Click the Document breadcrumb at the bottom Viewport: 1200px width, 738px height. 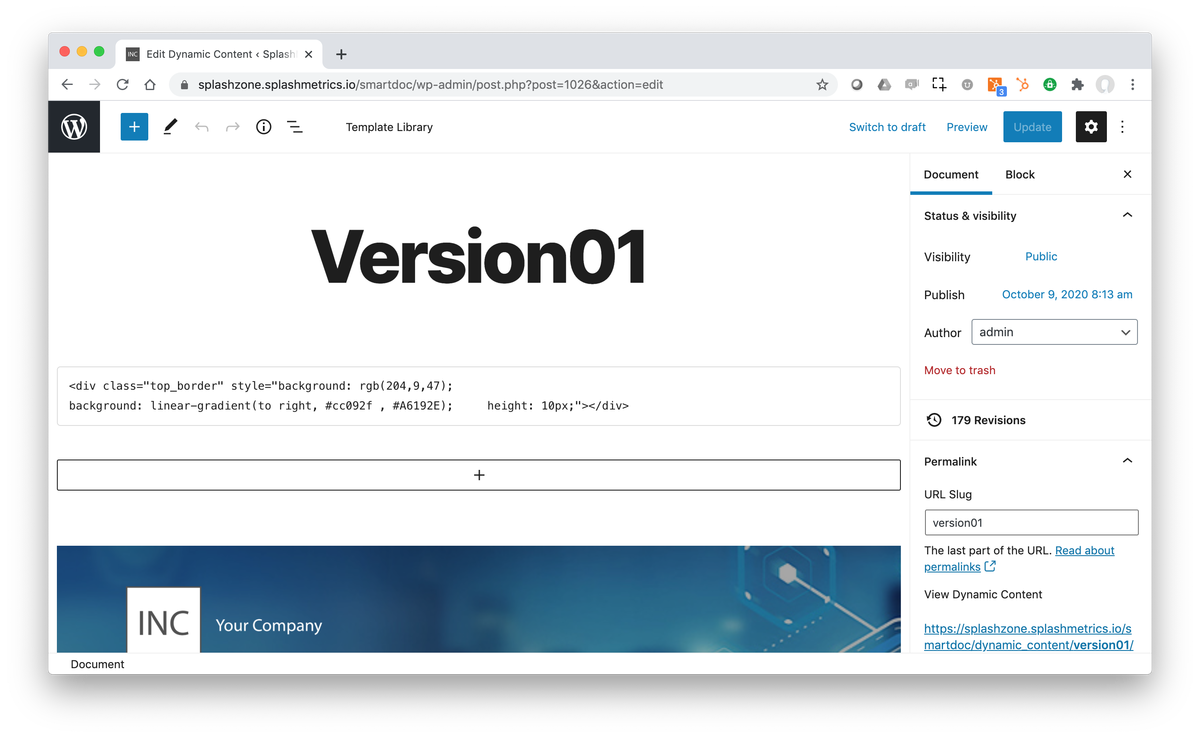[x=98, y=664]
